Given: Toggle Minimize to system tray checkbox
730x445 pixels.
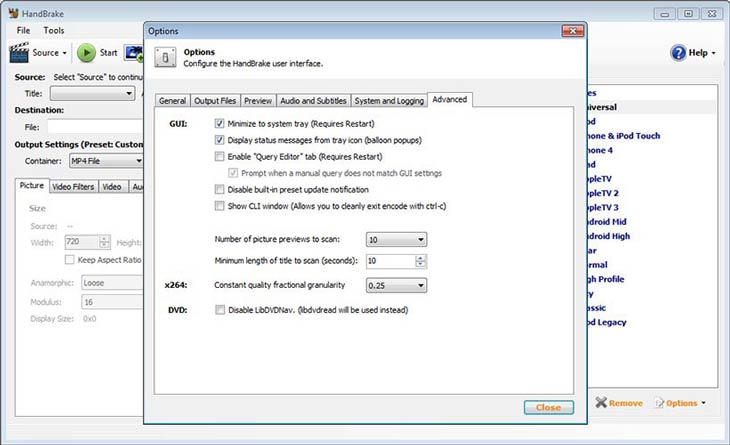Looking at the screenshot, I should pyautogui.click(x=219, y=123).
